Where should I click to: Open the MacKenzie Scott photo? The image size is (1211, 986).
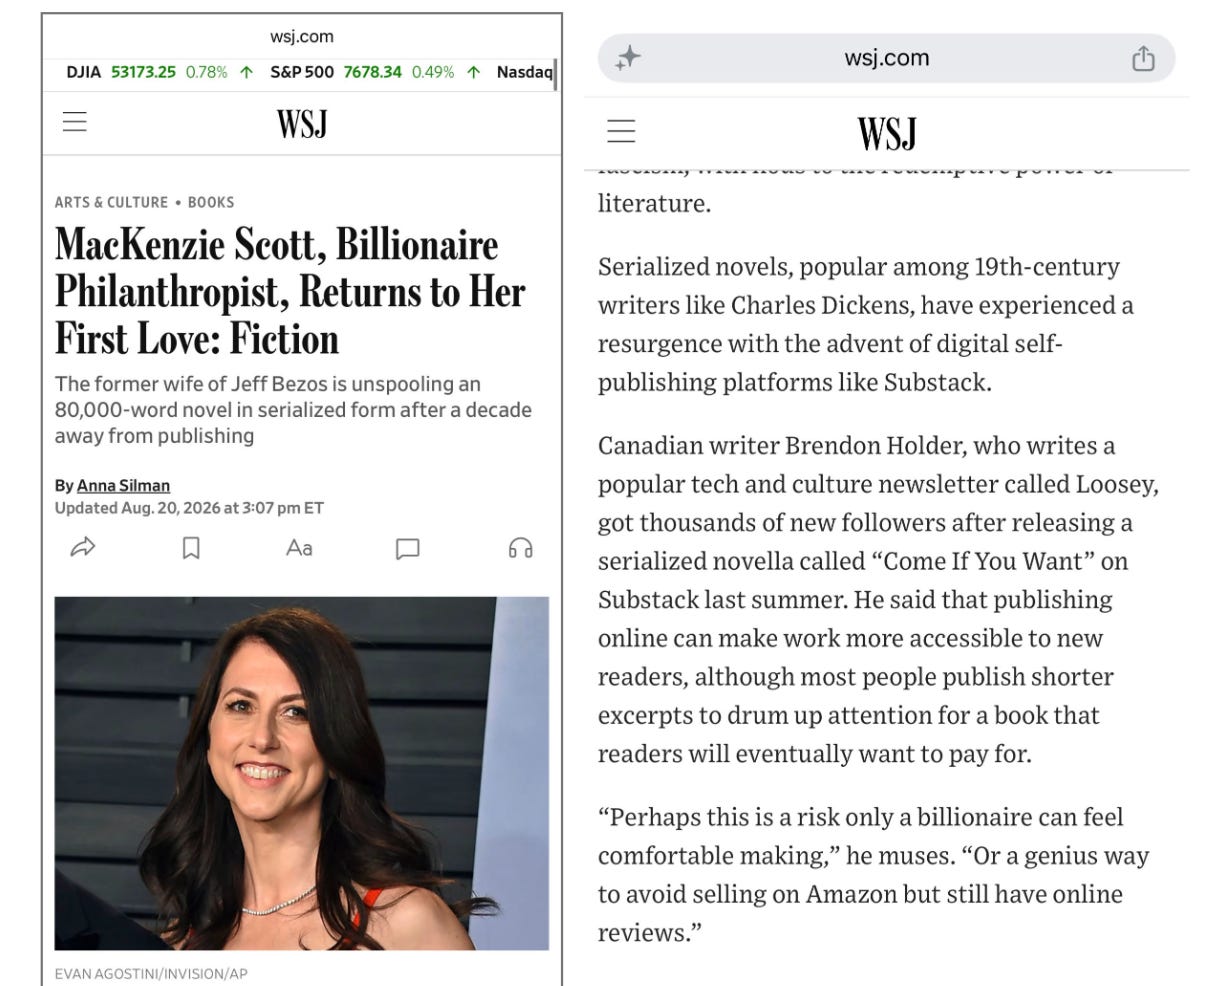tap(302, 773)
